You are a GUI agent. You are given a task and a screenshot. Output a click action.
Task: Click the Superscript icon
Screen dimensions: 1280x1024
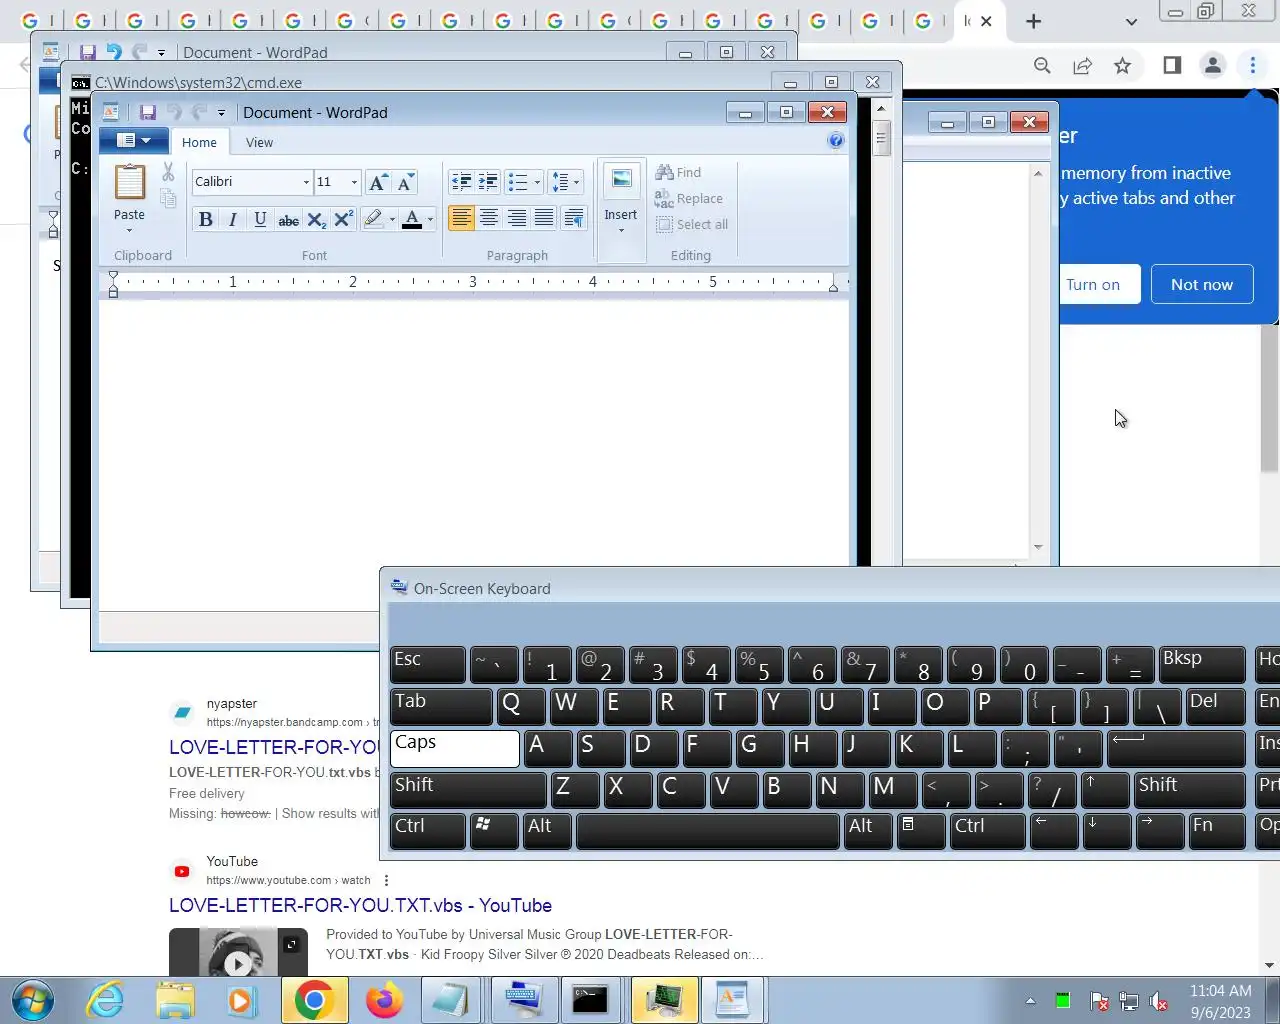pos(344,219)
